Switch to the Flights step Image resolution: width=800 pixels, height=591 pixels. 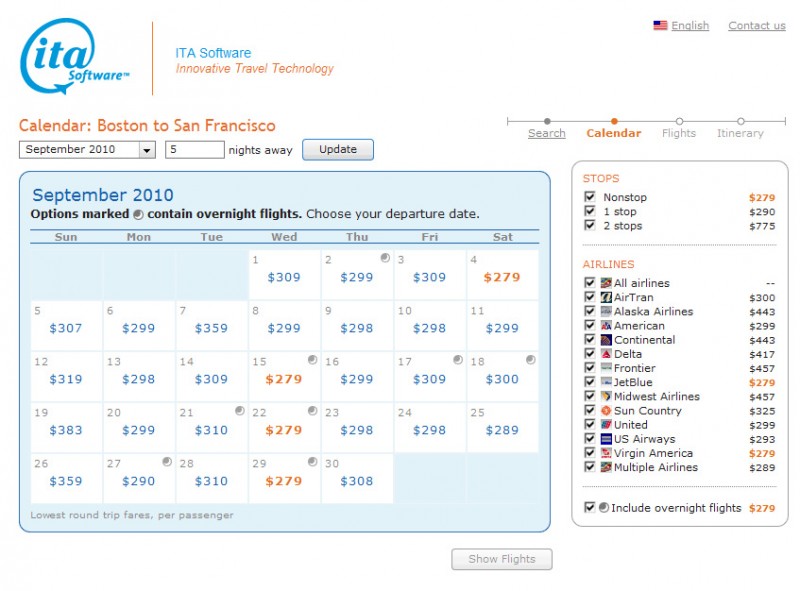coord(679,131)
